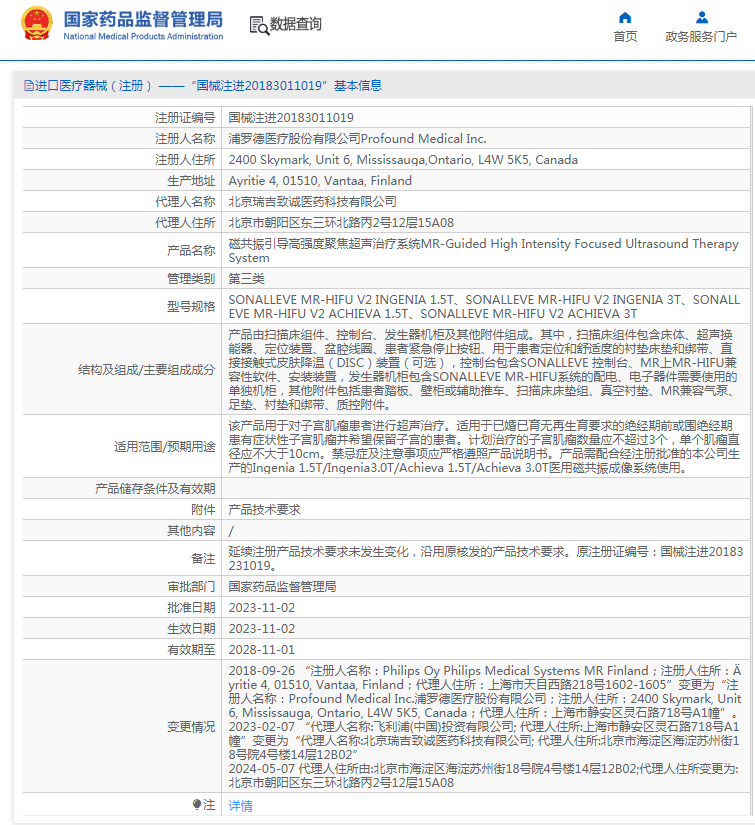The height and width of the screenshot is (825, 755).
Task: Select expiry date 2028-11-01
Action: [261, 649]
